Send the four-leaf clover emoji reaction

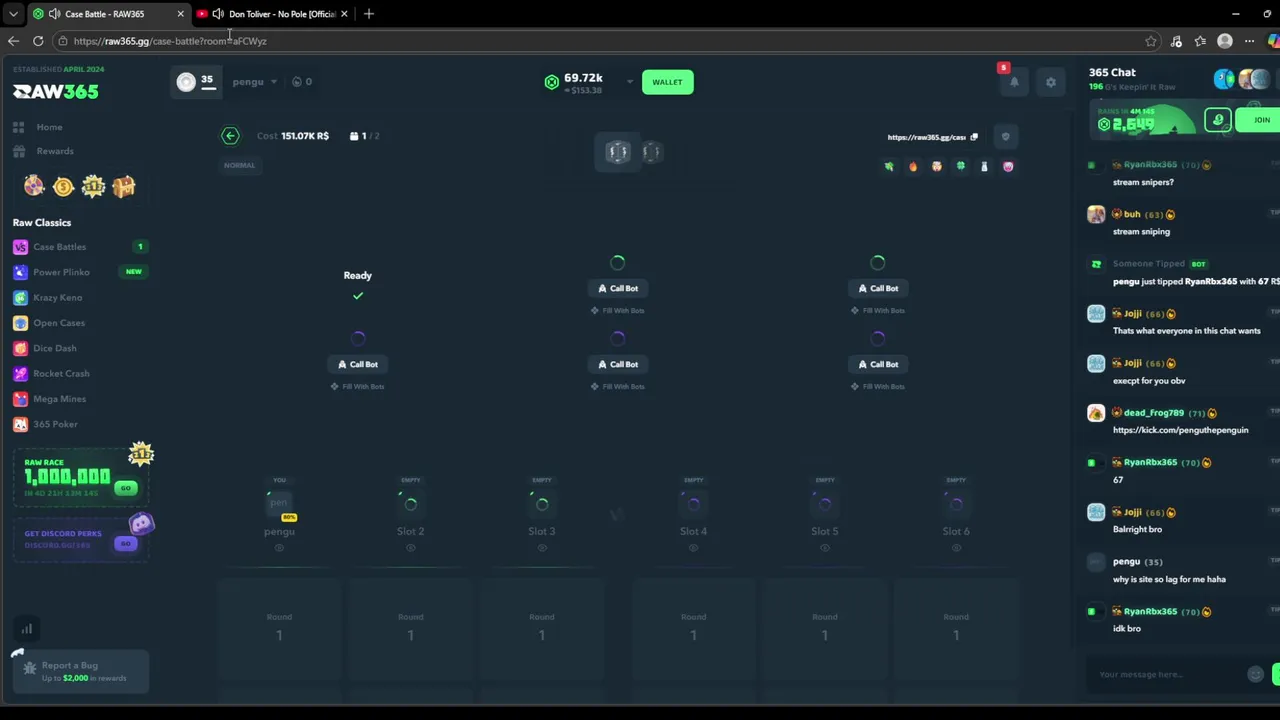[960, 167]
